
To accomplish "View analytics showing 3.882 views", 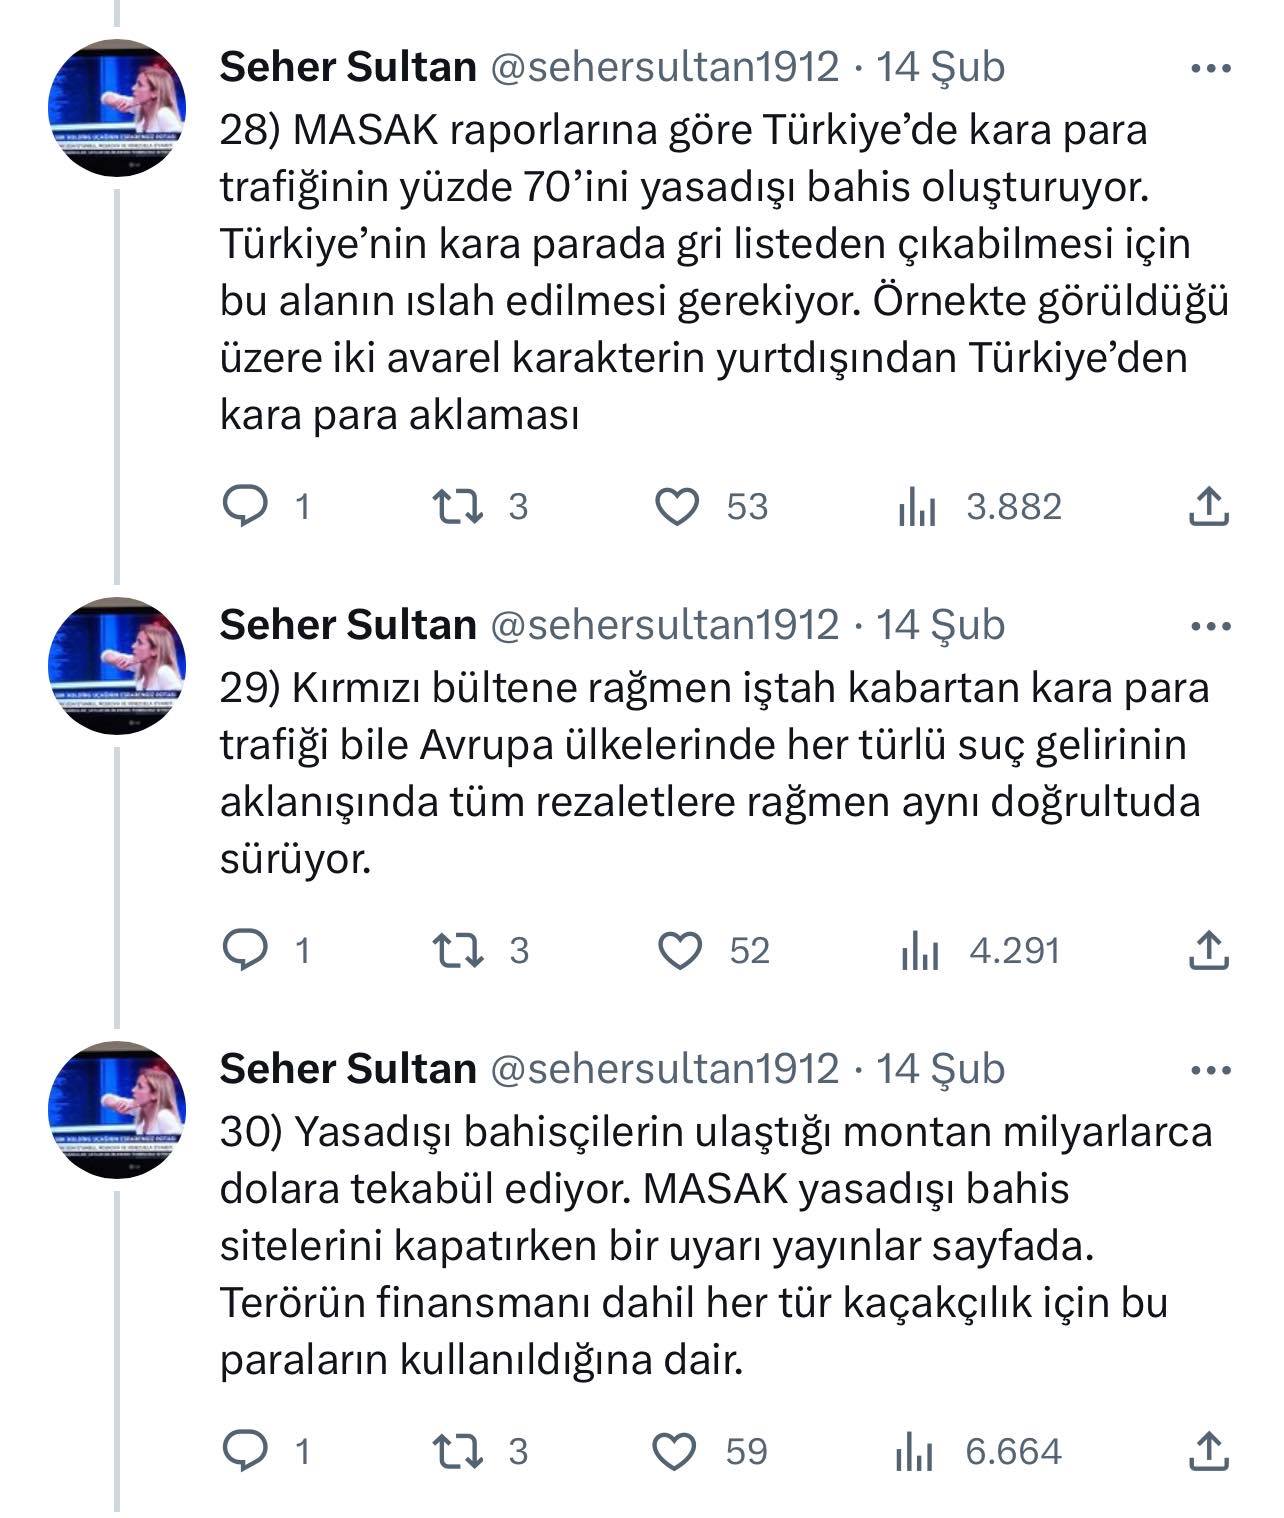I will click(x=916, y=508).
